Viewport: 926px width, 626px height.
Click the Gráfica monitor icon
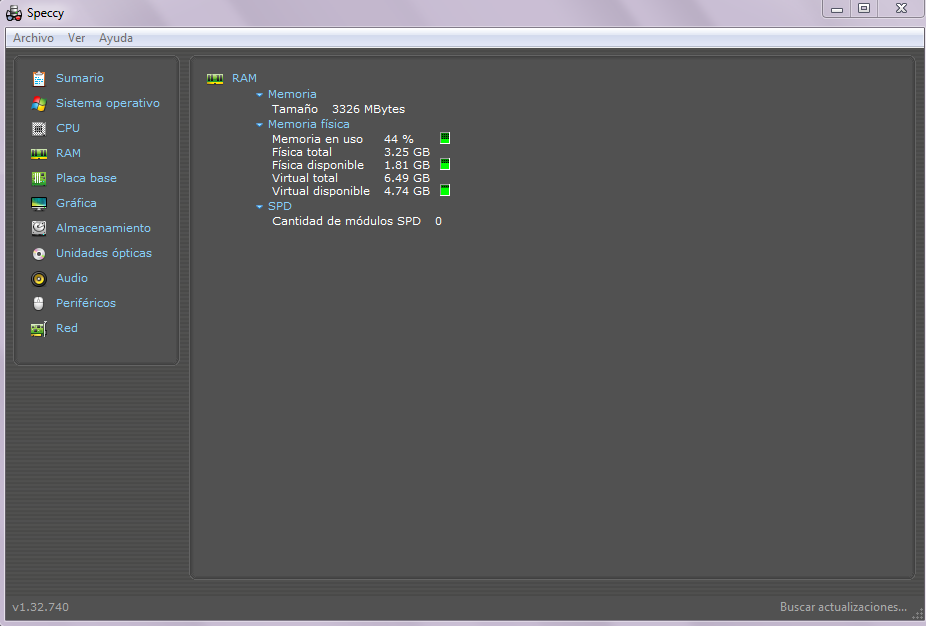coord(39,204)
